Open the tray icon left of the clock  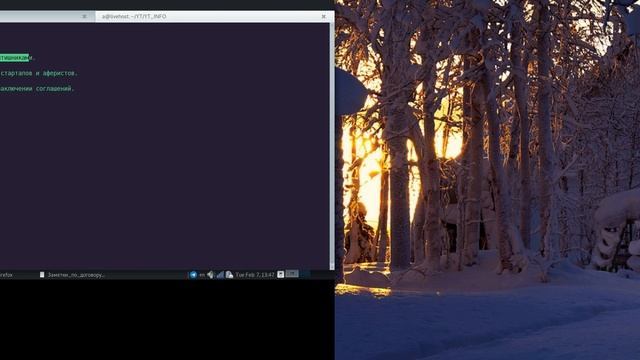229,275
